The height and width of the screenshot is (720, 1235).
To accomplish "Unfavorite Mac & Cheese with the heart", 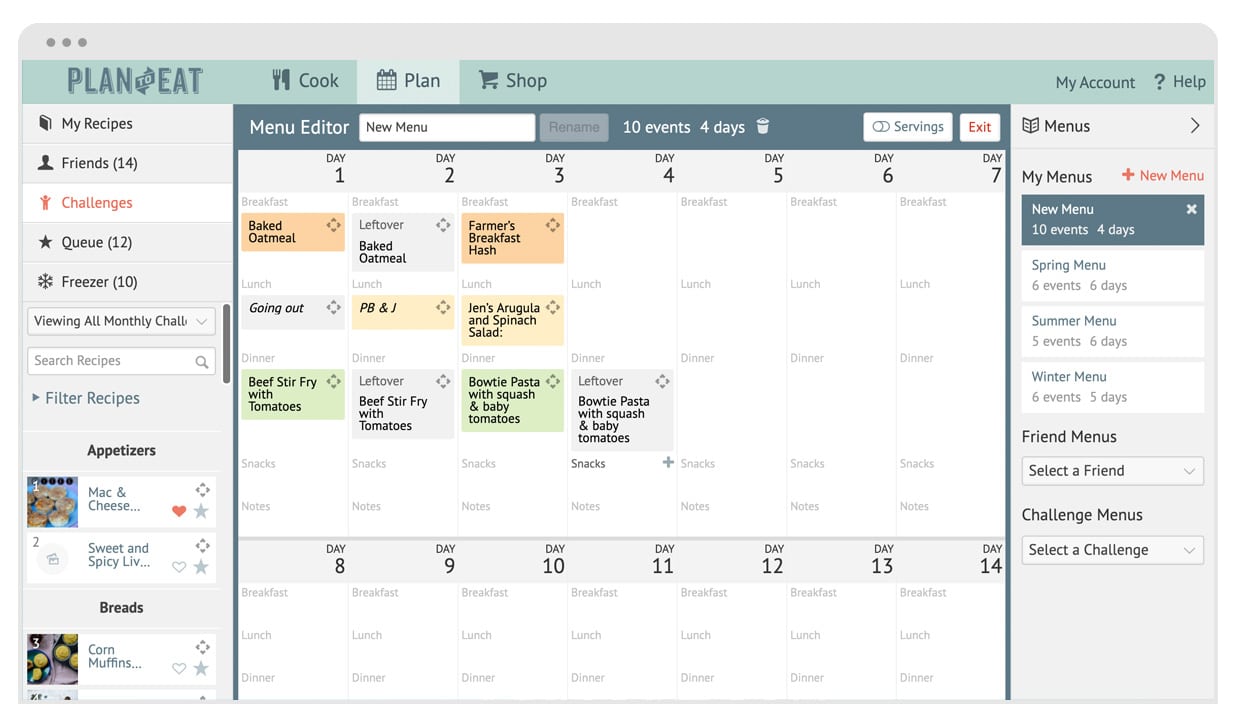I will (x=179, y=511).
